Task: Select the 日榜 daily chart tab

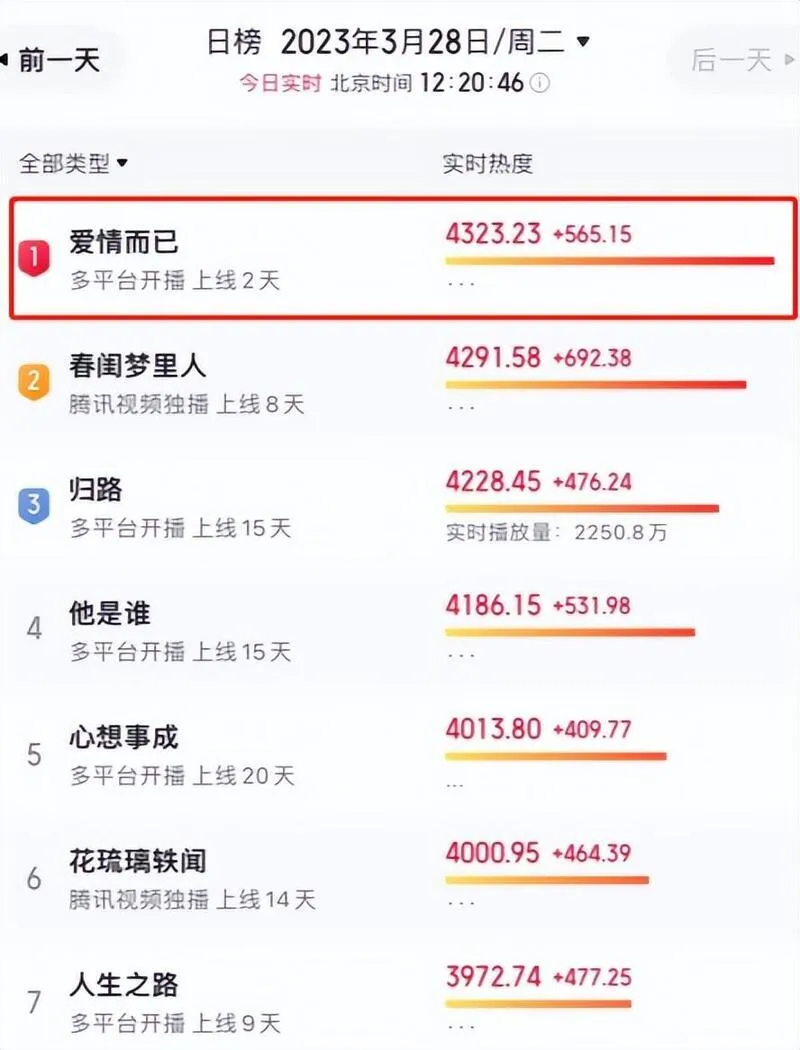Action: point(234,42)
